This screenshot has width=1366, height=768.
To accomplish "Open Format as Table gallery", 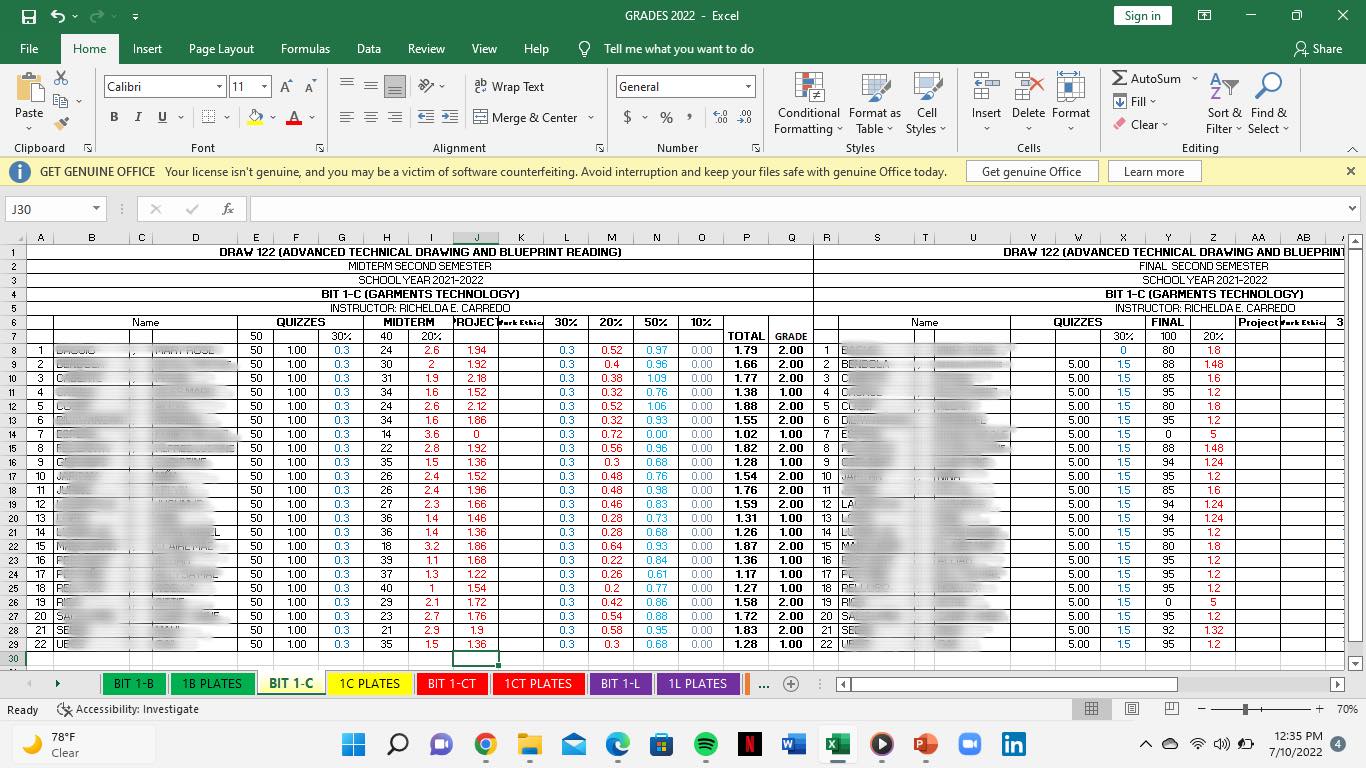I will pyautogui.click(x=875, y=103).
